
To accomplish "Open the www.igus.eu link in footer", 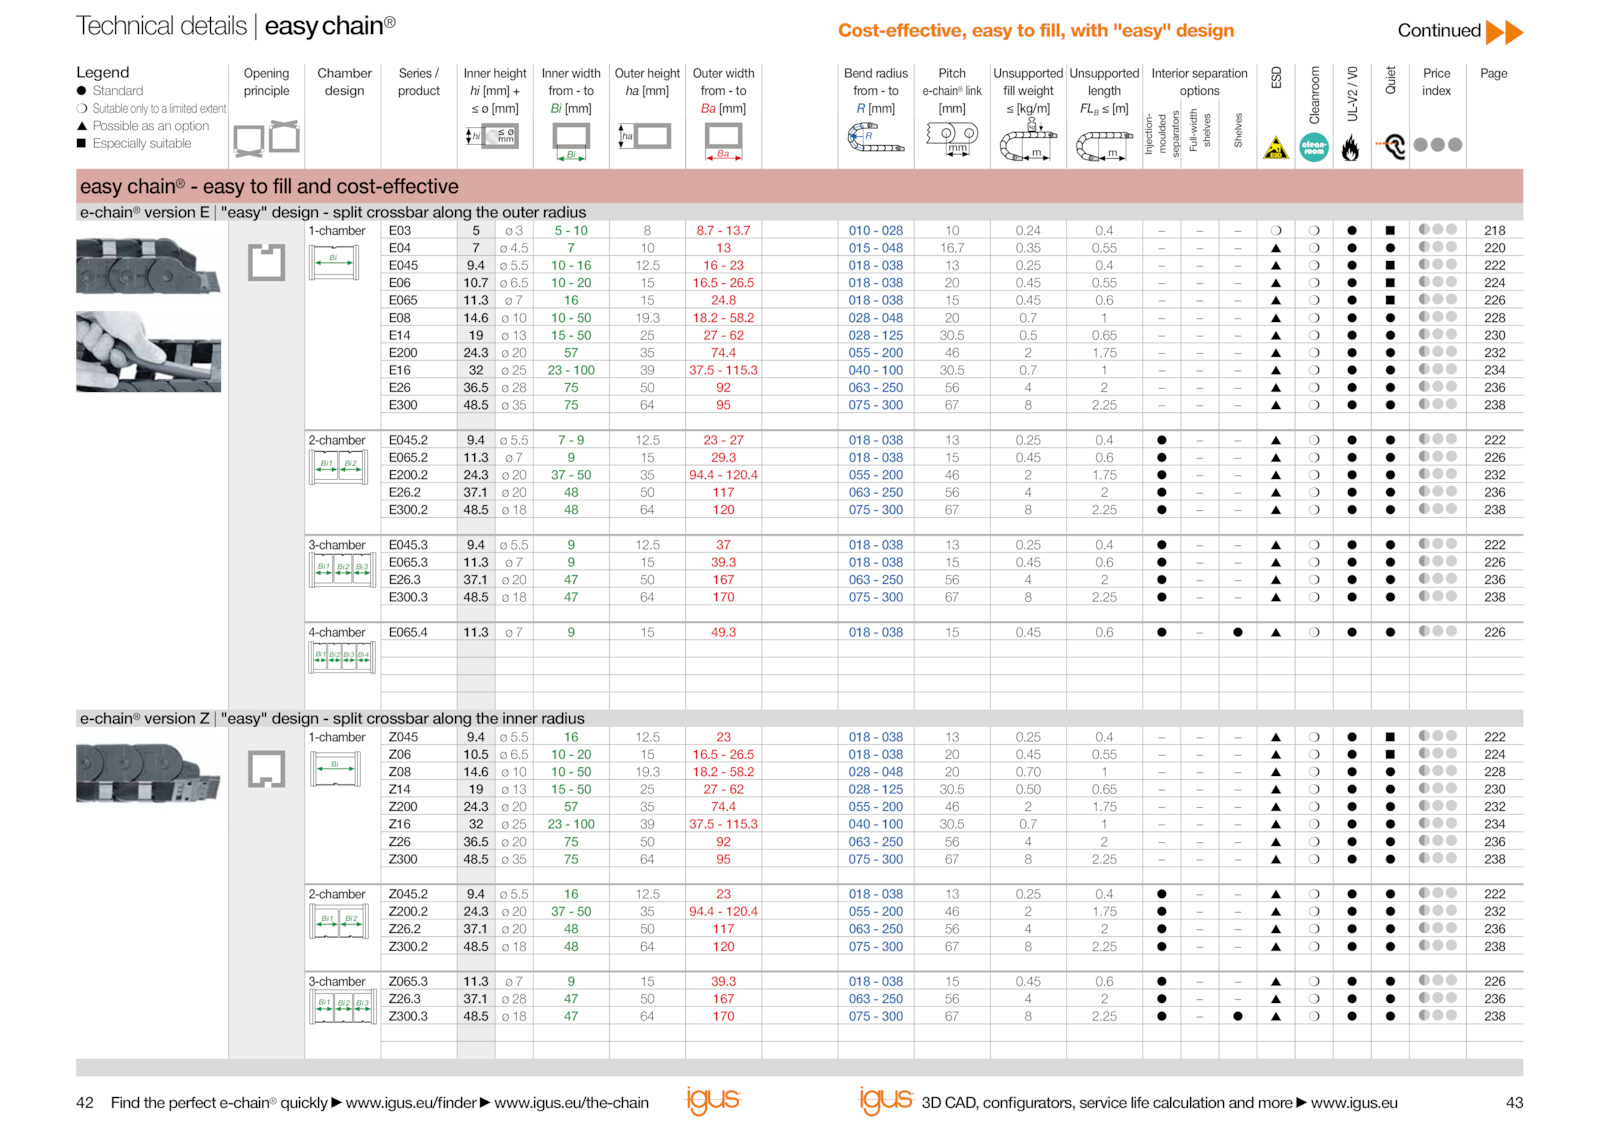I will 1354,1103.
